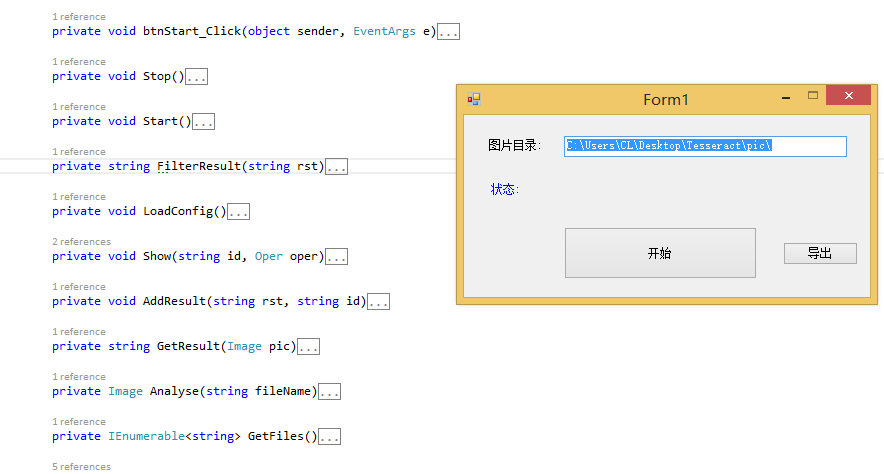Click the GetFiles method name

pyautogui.click(x=276, y=436)
